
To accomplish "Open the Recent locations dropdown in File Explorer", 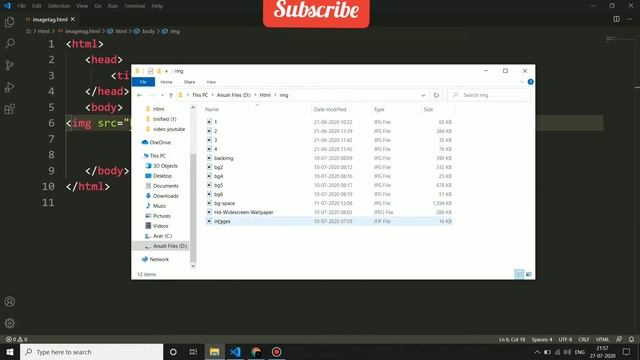I will pyautogui.click(x=162, y=95).
